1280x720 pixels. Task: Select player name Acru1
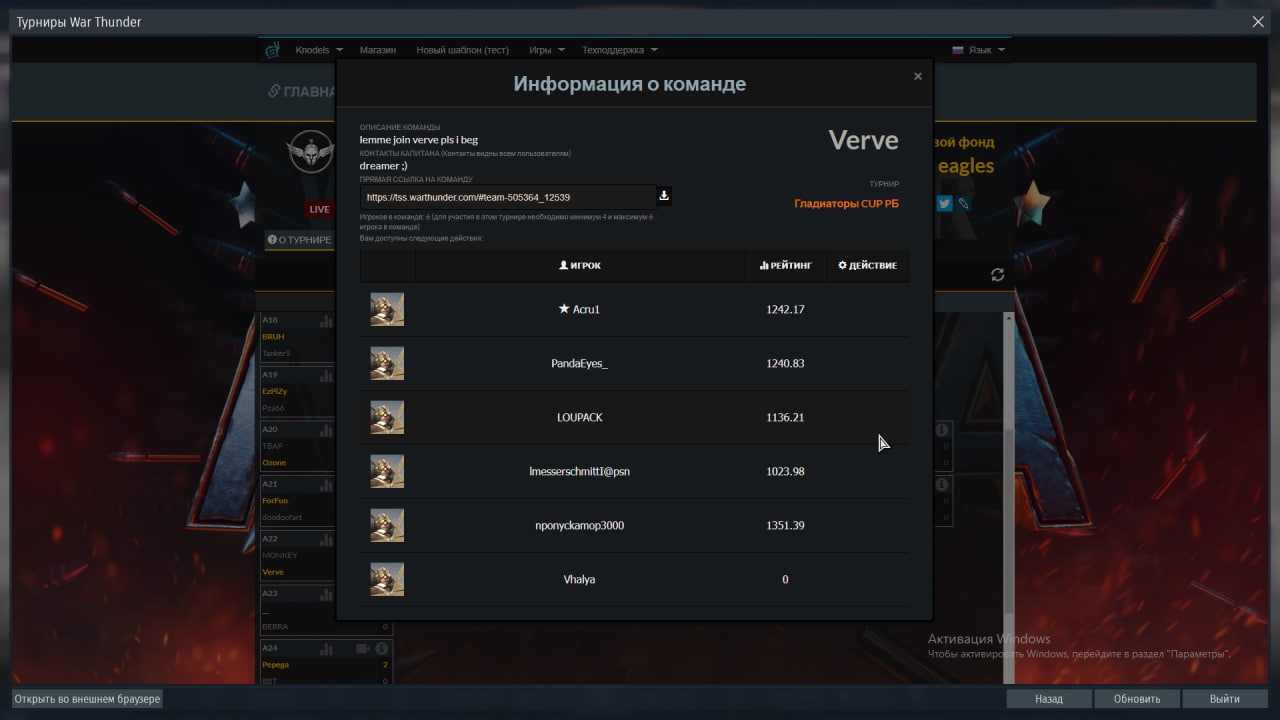[x=586, y=309]
